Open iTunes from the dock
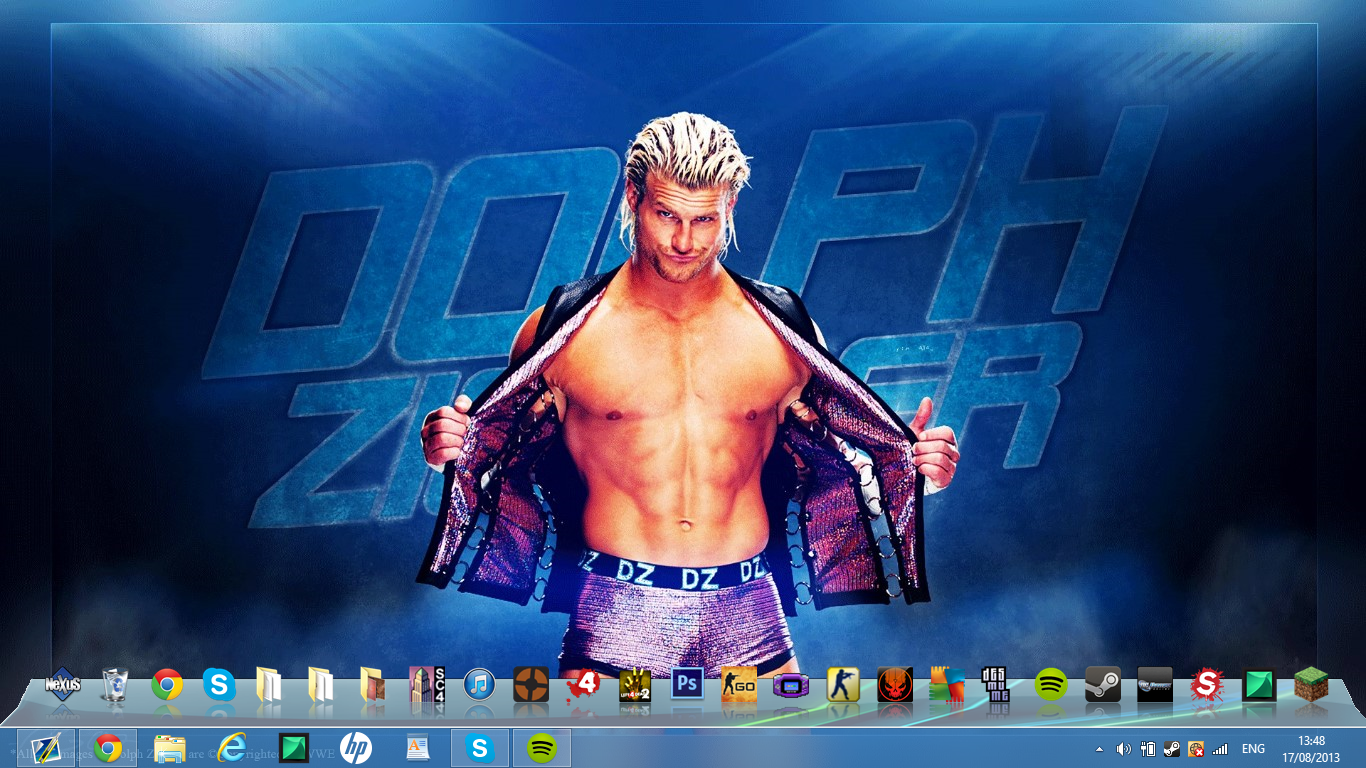 [x=479, y=685]
